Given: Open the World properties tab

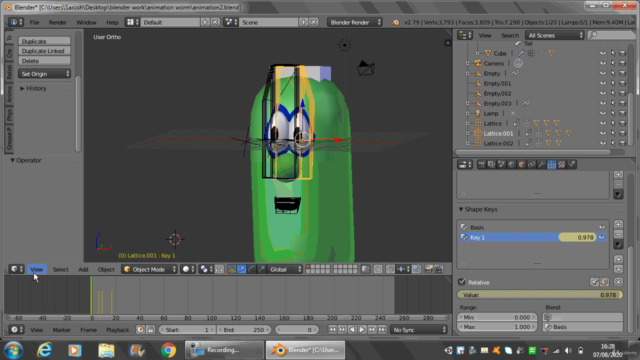Looking at the screenshot, I should pyautogui.click(x=511, y=164).
